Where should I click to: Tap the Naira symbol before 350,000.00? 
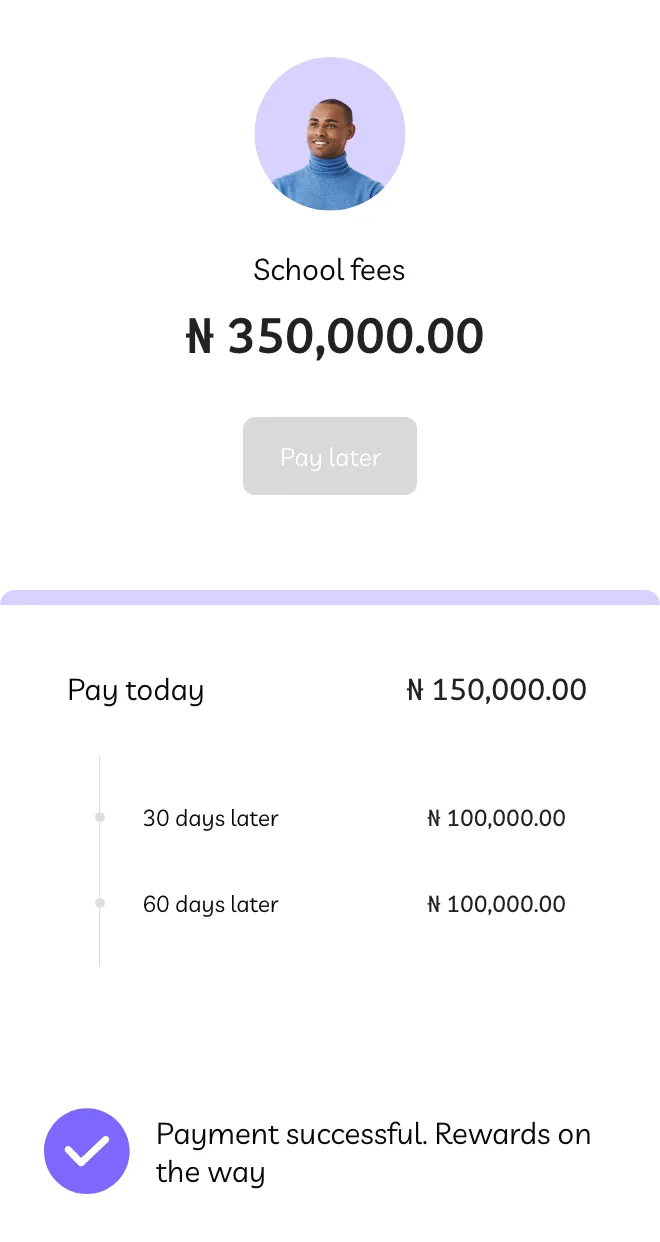tap(200, 337)
